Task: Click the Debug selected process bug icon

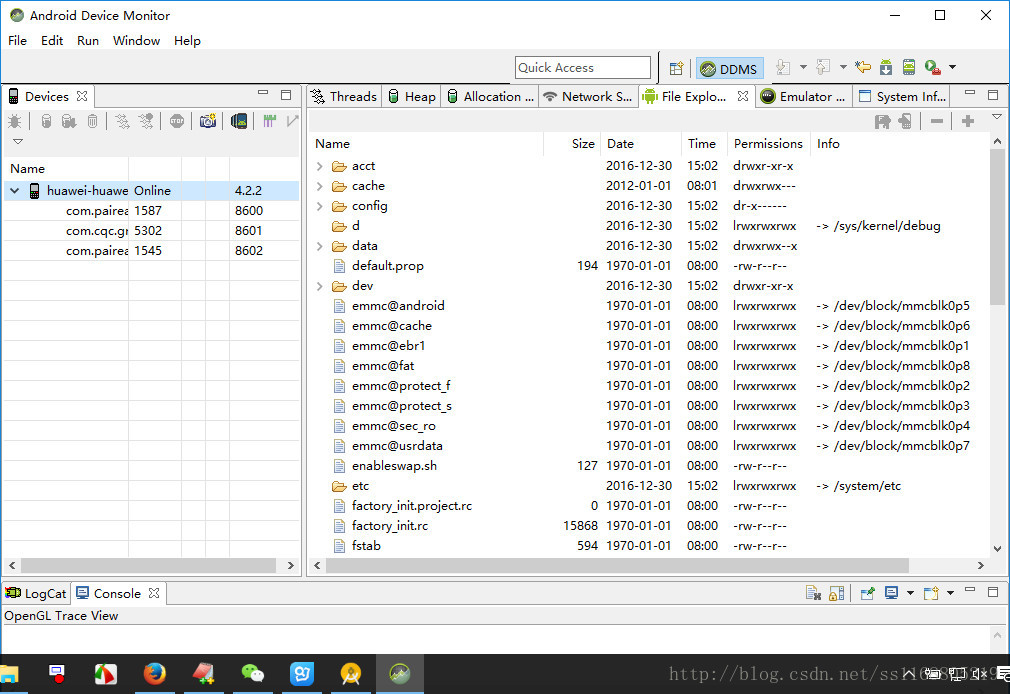Action: pos(14,121)
